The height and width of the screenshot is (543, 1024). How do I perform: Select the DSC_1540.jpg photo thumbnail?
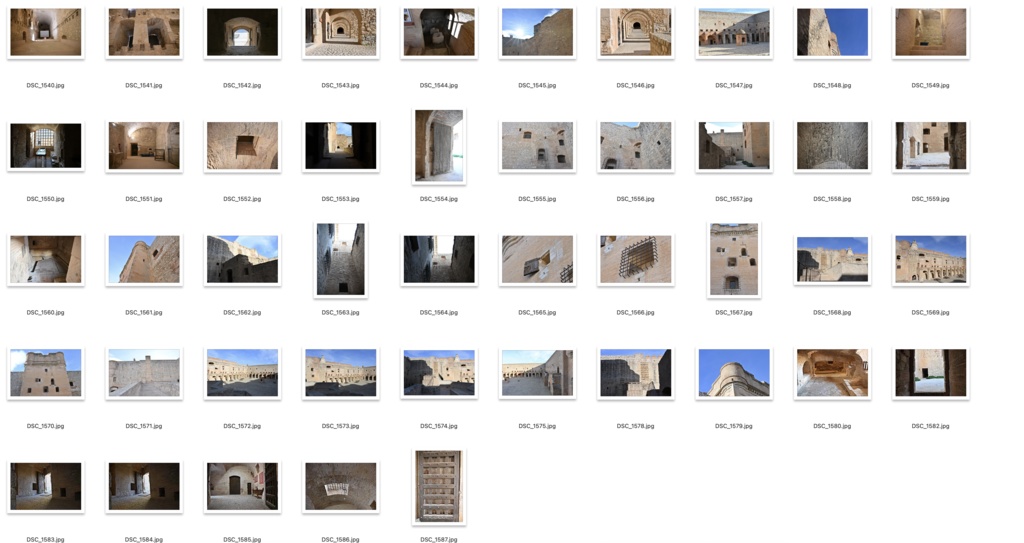tap(46, 32)
